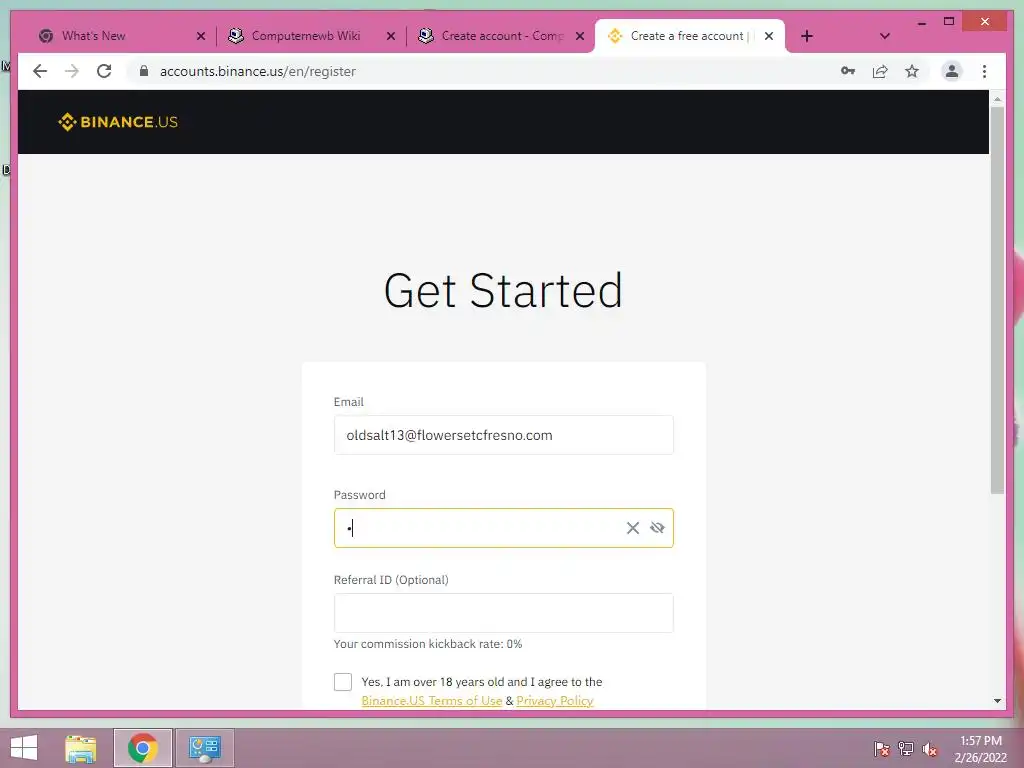The image size is (1024, 768).
Task: Open the Binance.US Terms of Use link
Action: pos(432,701)
